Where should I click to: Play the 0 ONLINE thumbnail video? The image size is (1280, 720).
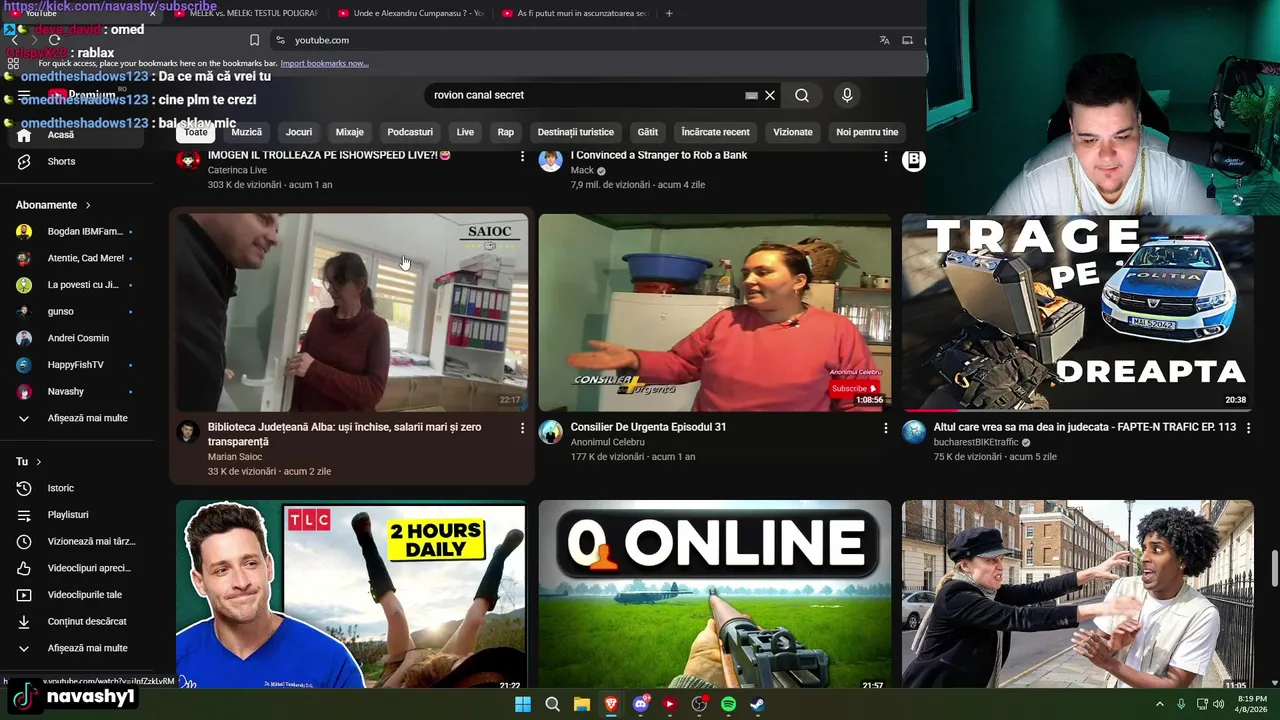715,596
